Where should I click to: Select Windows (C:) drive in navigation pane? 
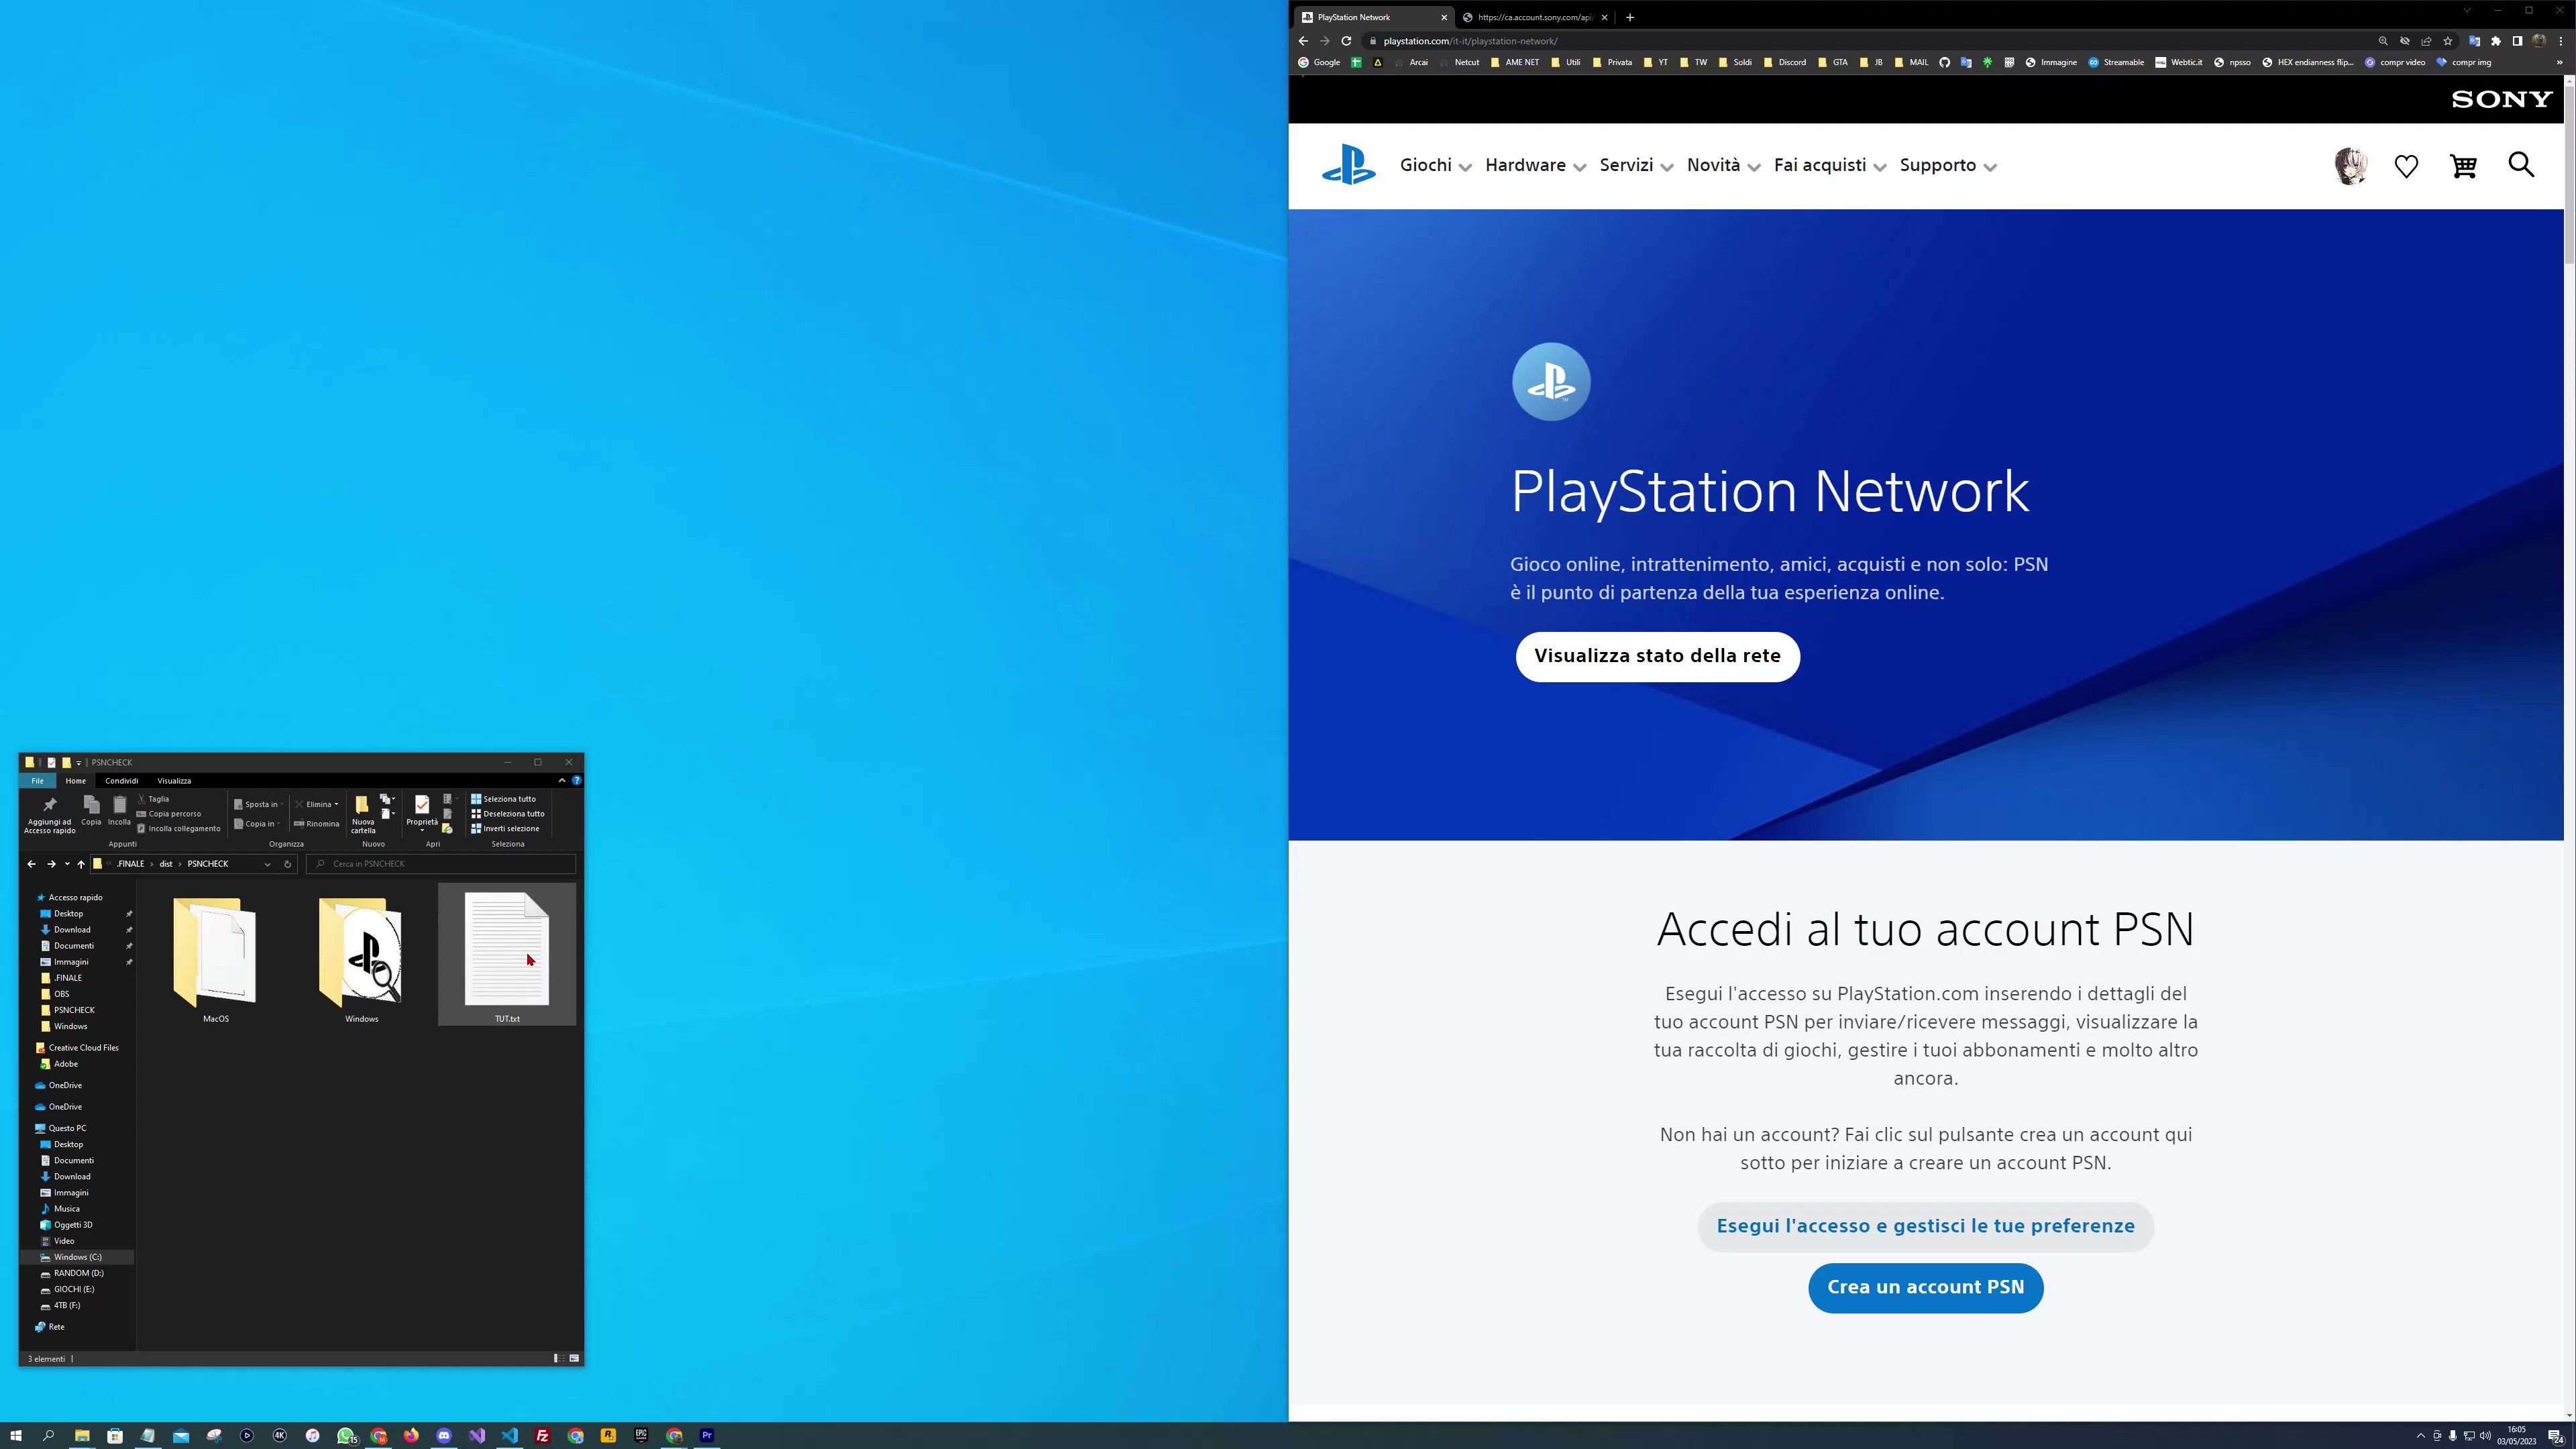click(77, 1257)
